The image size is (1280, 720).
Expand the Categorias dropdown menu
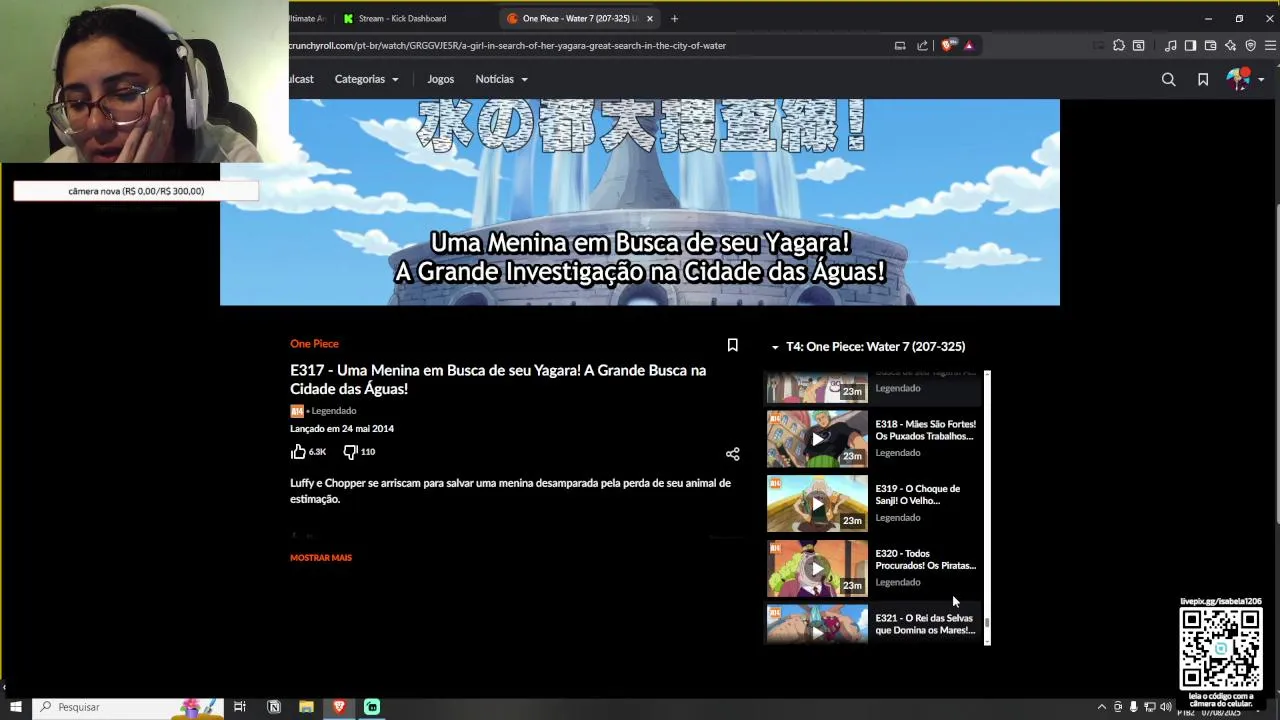point(366,79)
